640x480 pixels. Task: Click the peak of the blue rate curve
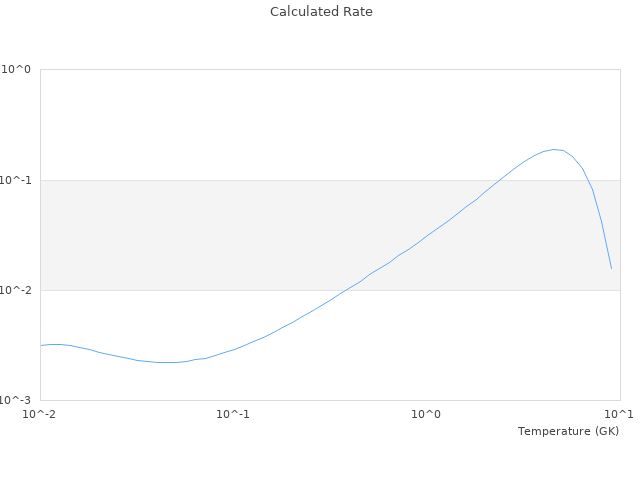pyautogui.click(x=554, y=150)
